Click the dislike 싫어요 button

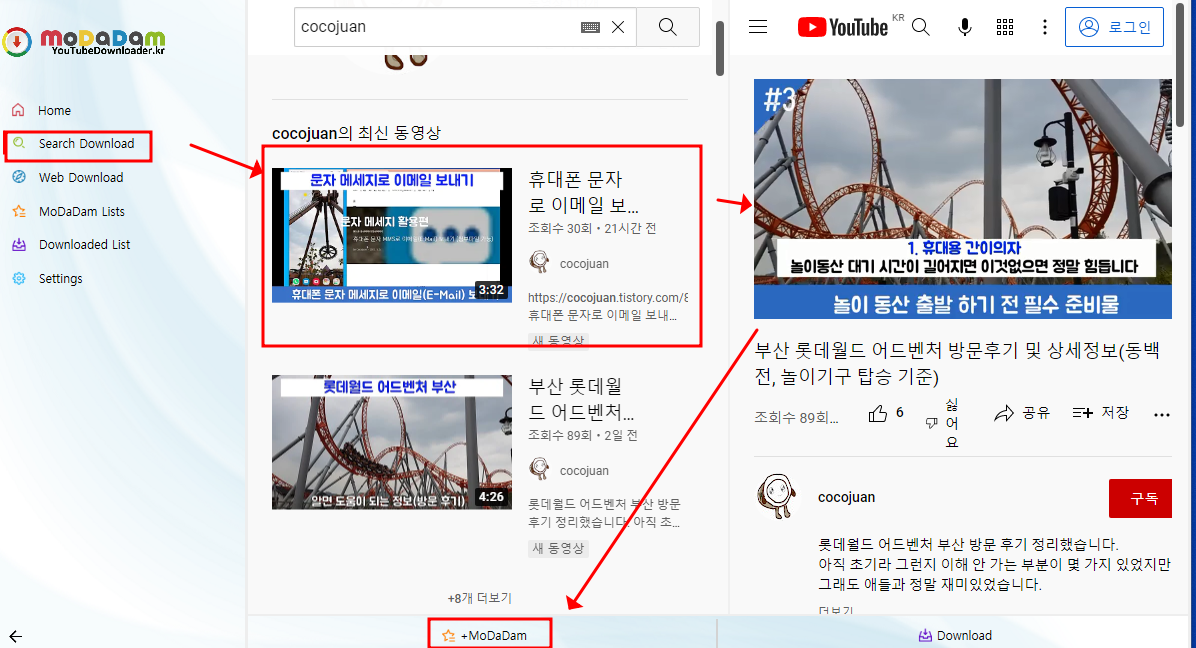click(x=942, y=423)
